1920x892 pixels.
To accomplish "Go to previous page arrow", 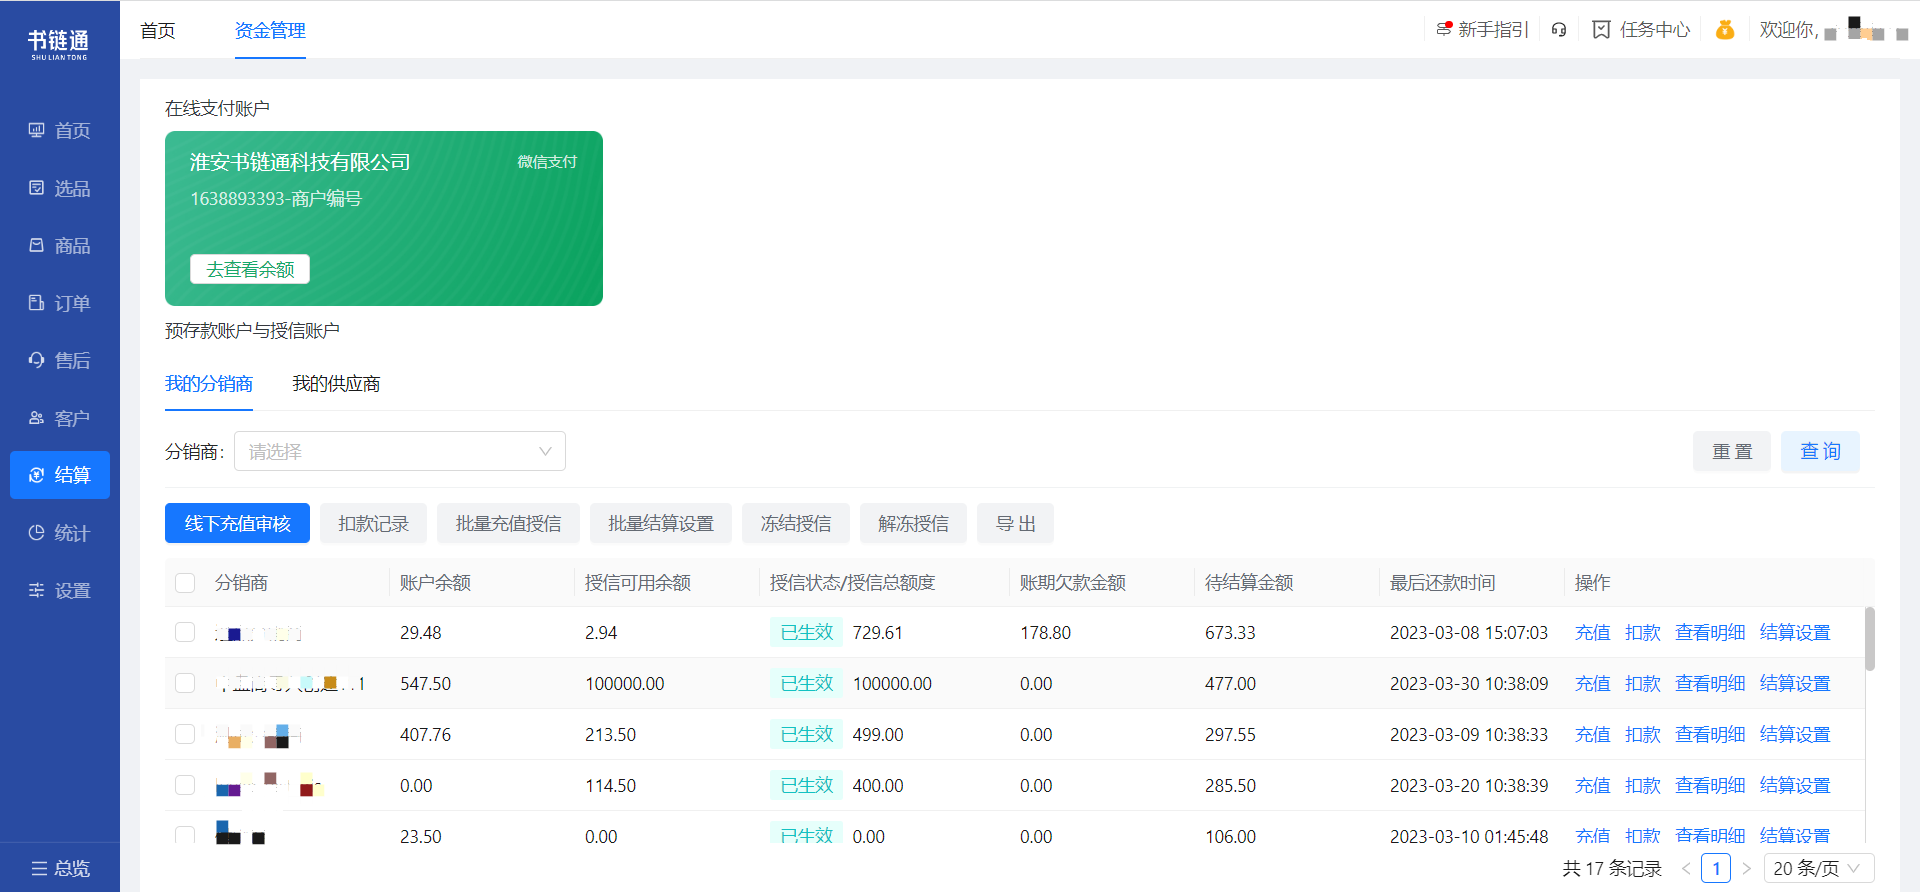I will click(1686, 868).
